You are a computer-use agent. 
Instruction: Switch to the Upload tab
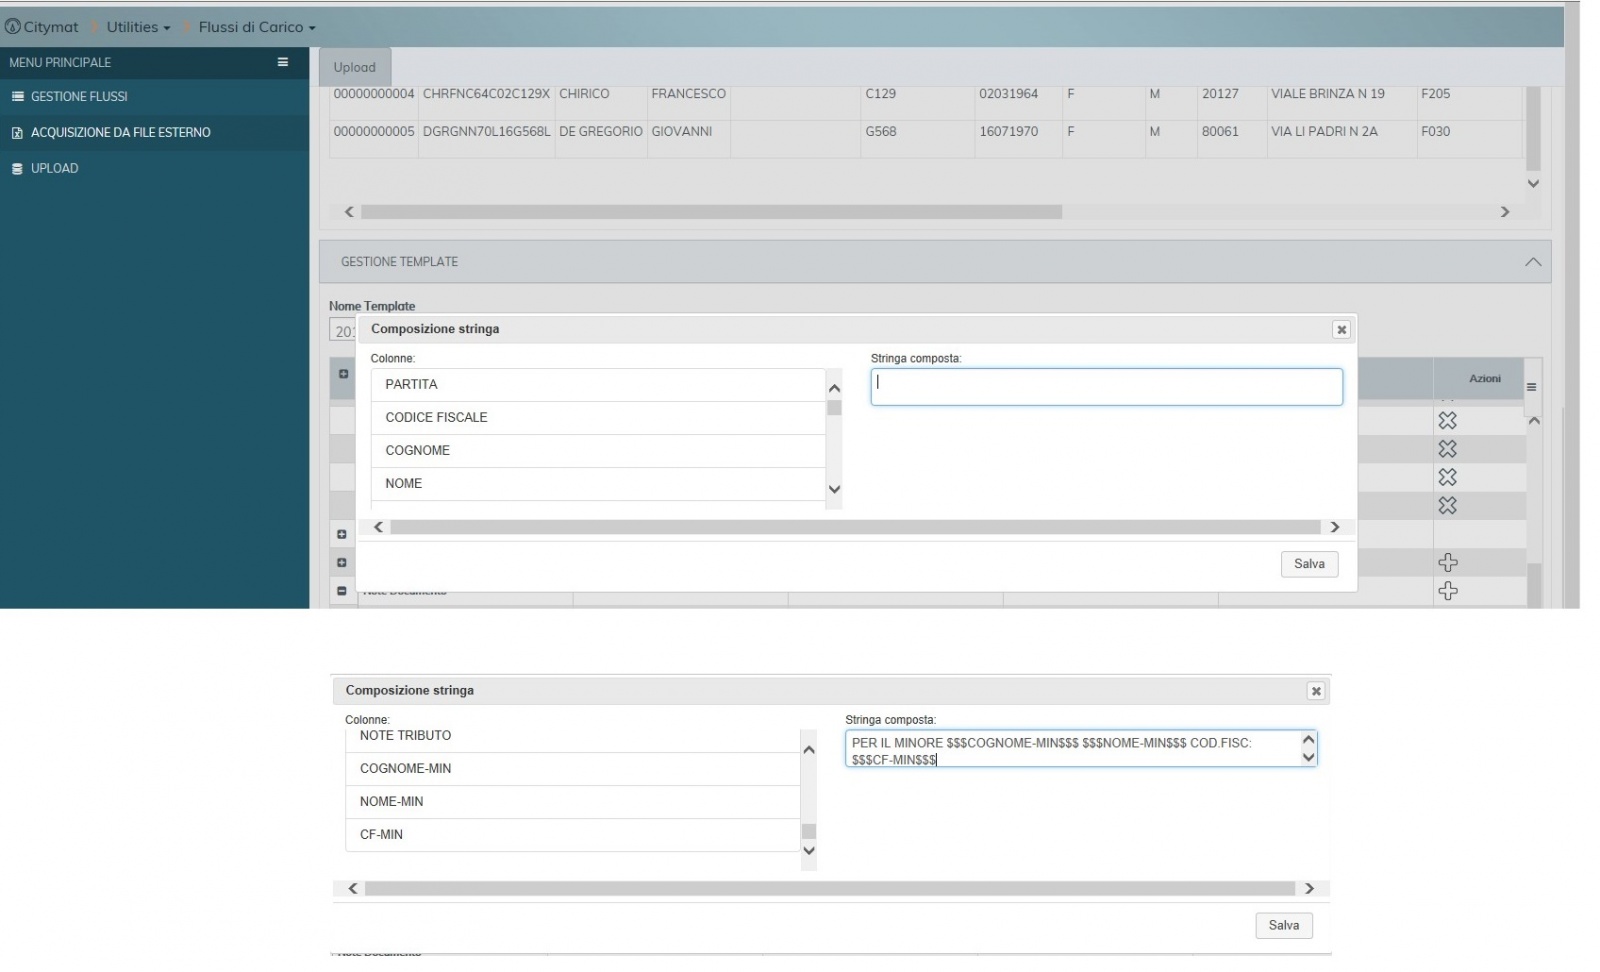[x=354, y=67]
